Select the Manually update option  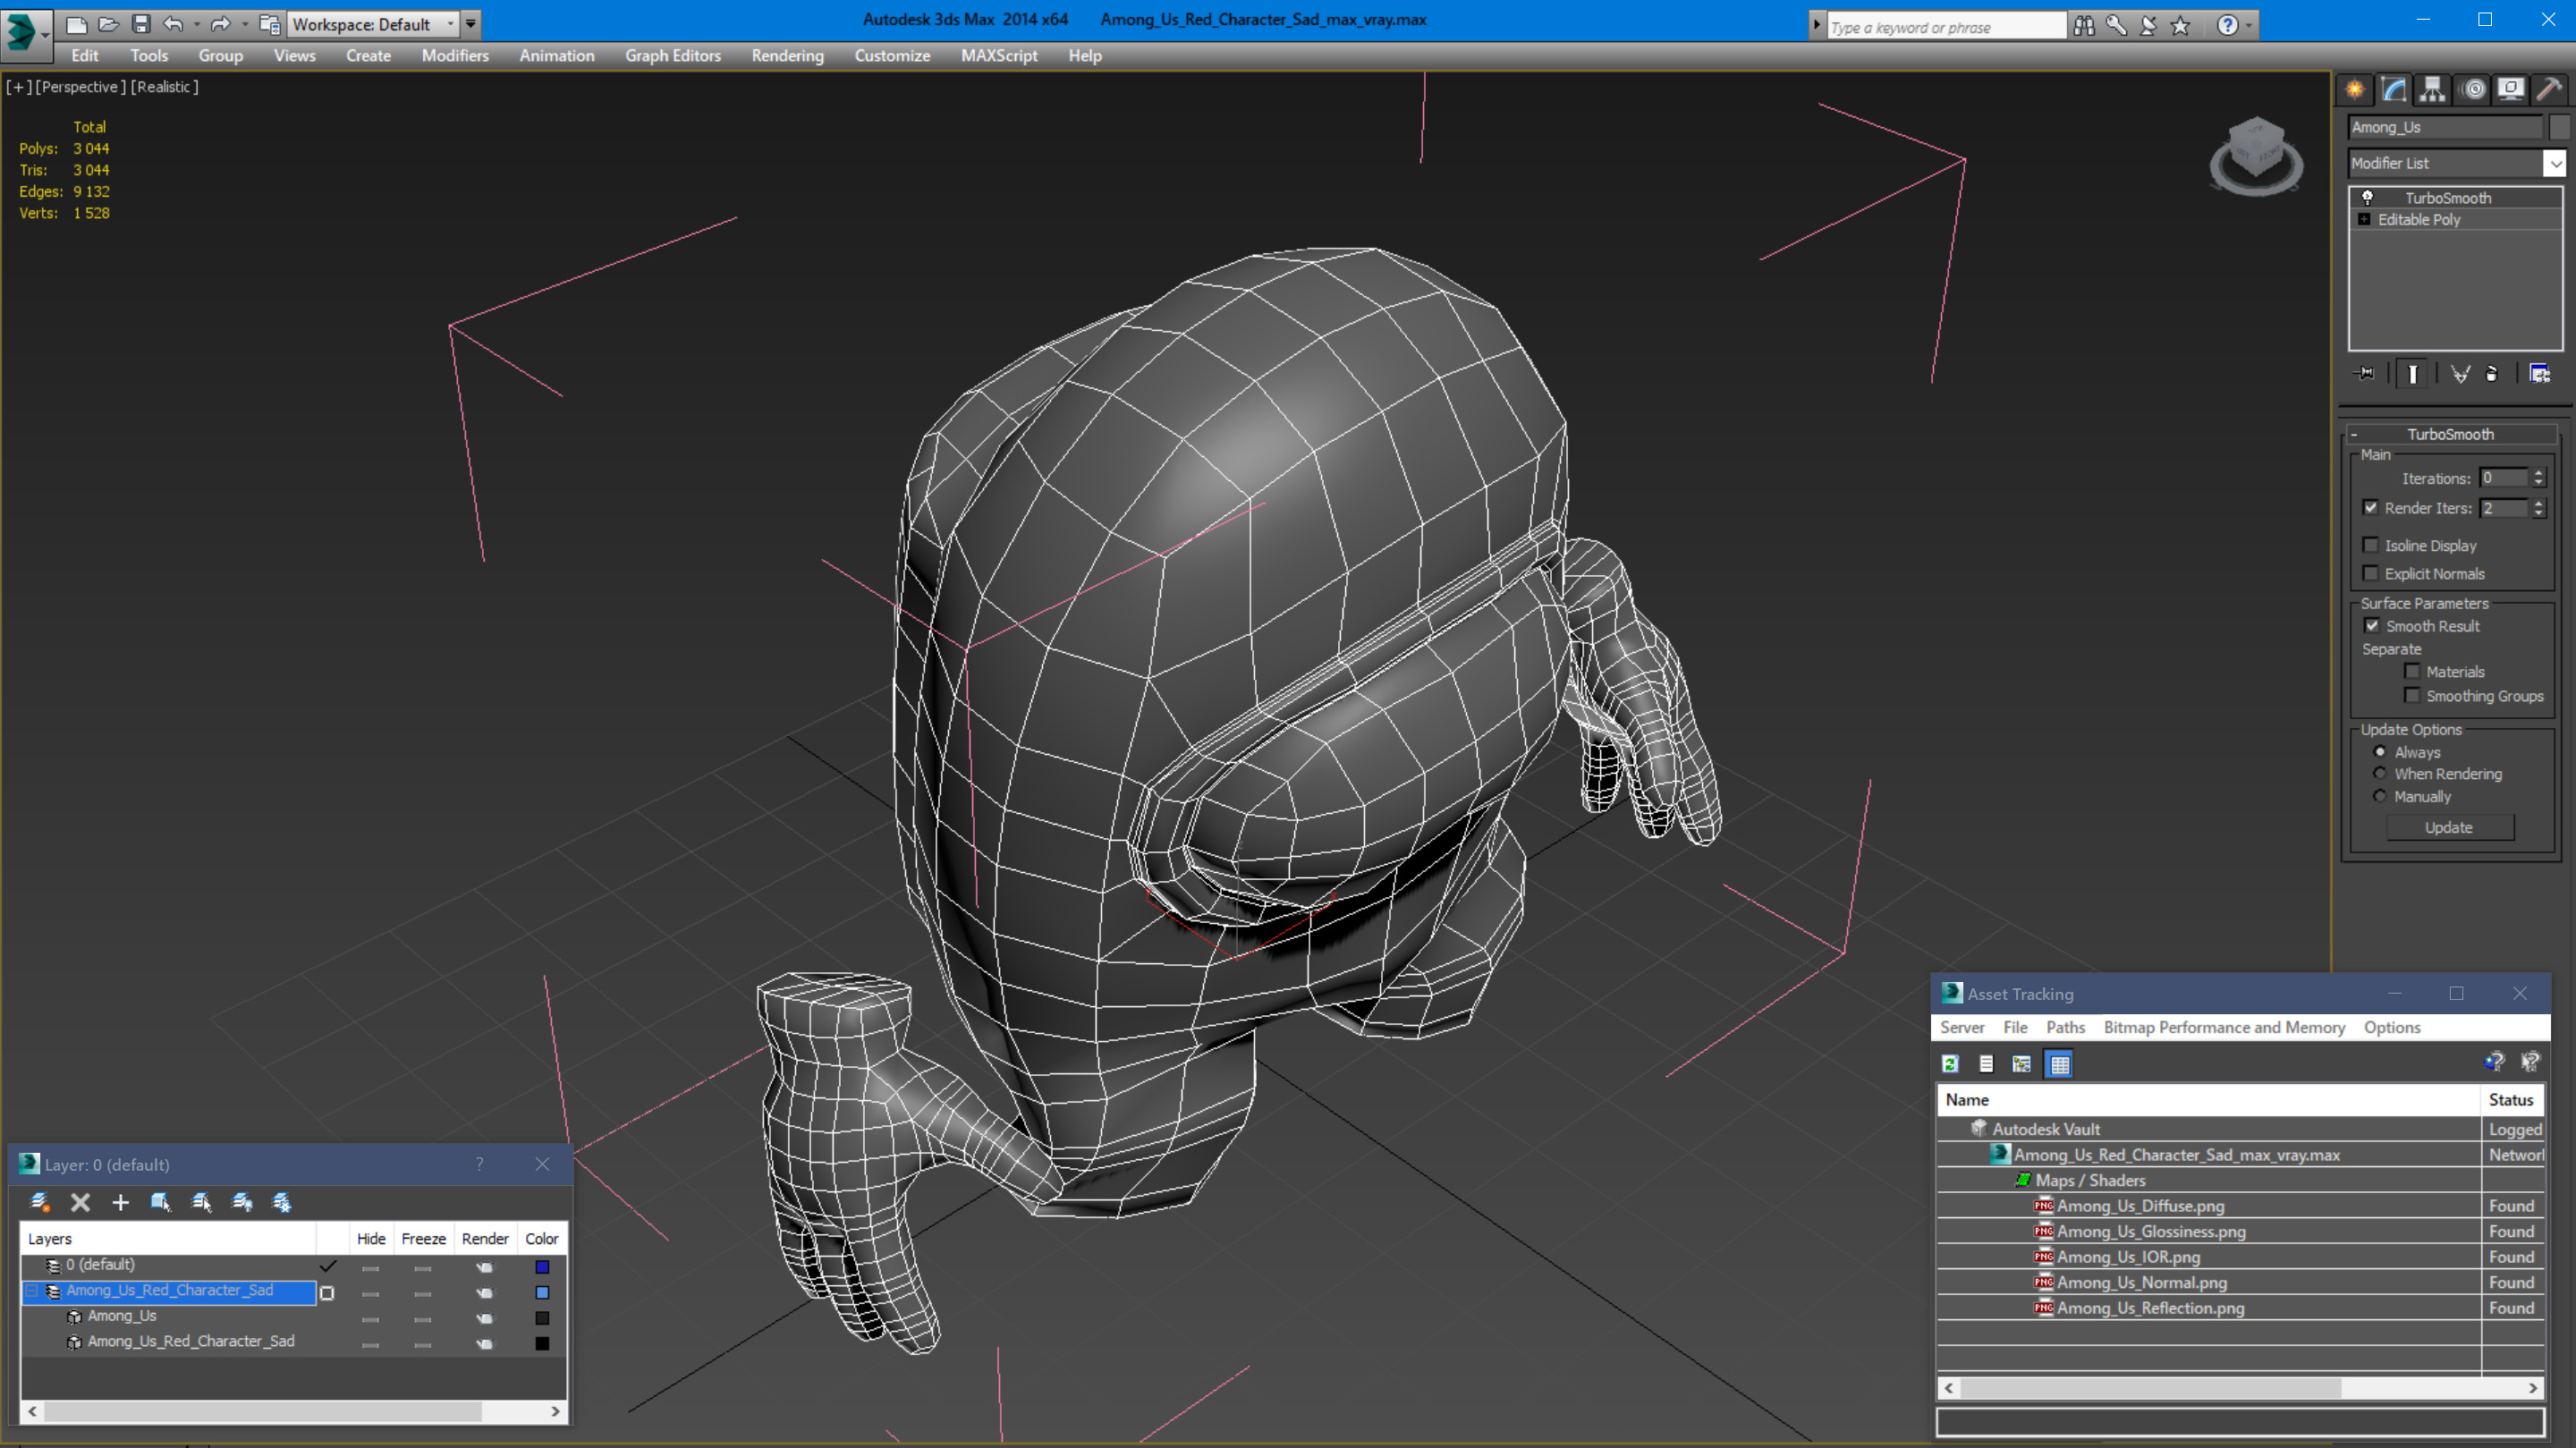click(2380, 796)
